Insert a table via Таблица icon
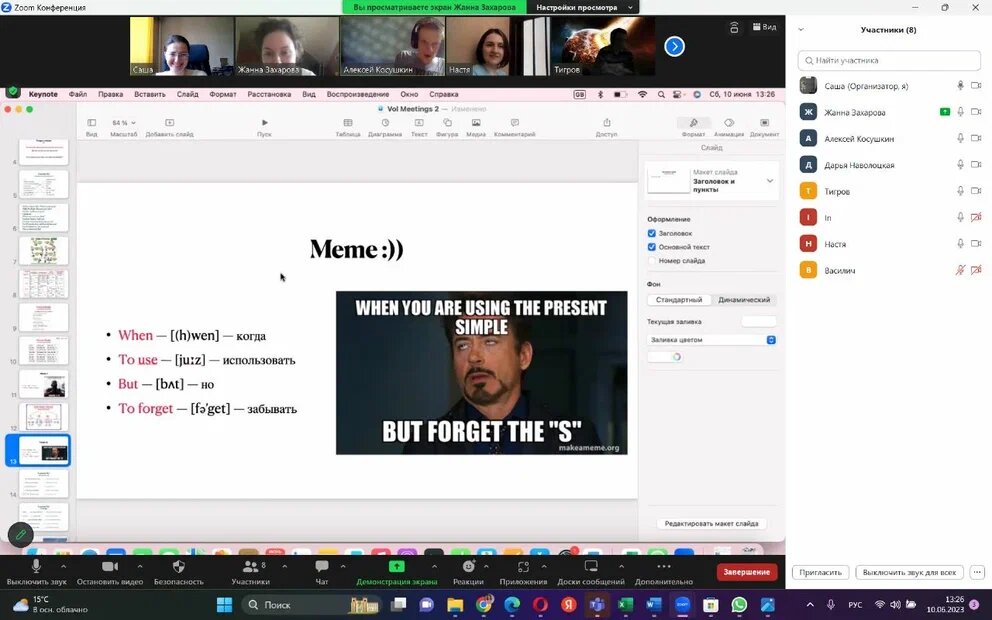The image size is (992, 620). (x=348, y=123)
